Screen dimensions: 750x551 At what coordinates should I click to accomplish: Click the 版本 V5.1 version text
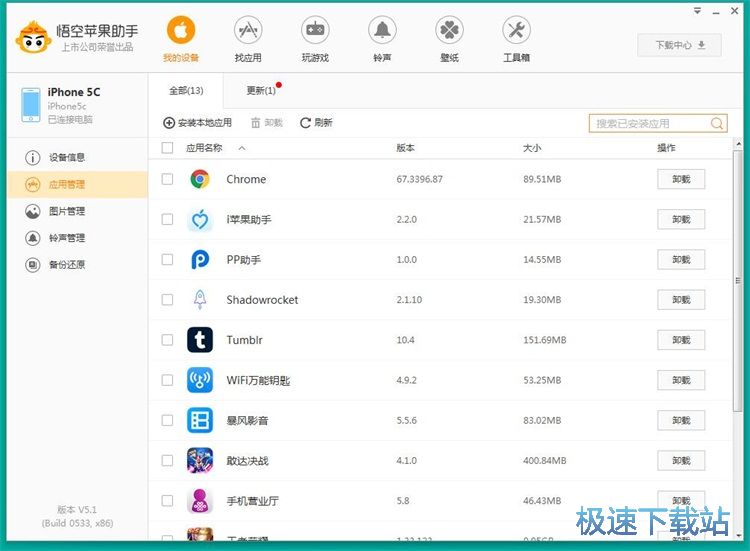point(77,509)
